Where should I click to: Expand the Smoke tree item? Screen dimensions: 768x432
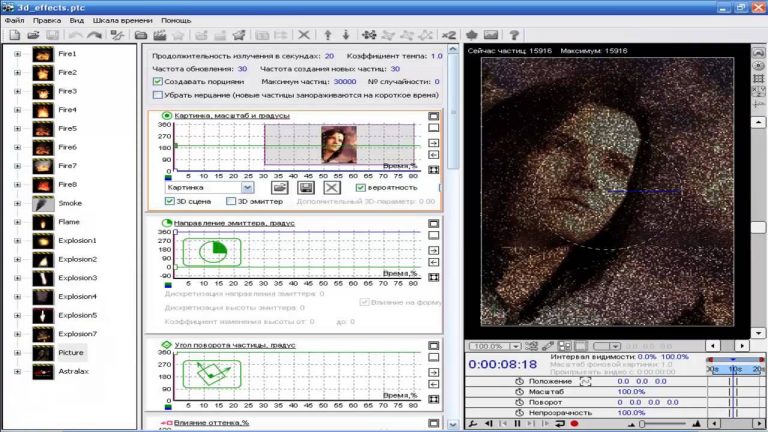click(x=17, y=203)
